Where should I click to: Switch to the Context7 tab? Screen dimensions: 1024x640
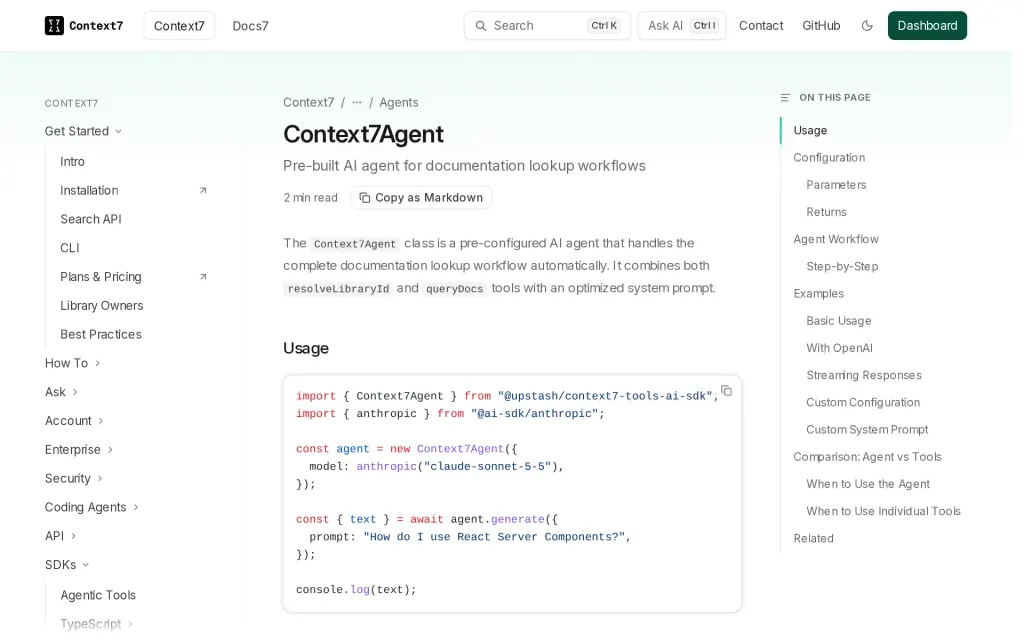click(x=179, y=26)
